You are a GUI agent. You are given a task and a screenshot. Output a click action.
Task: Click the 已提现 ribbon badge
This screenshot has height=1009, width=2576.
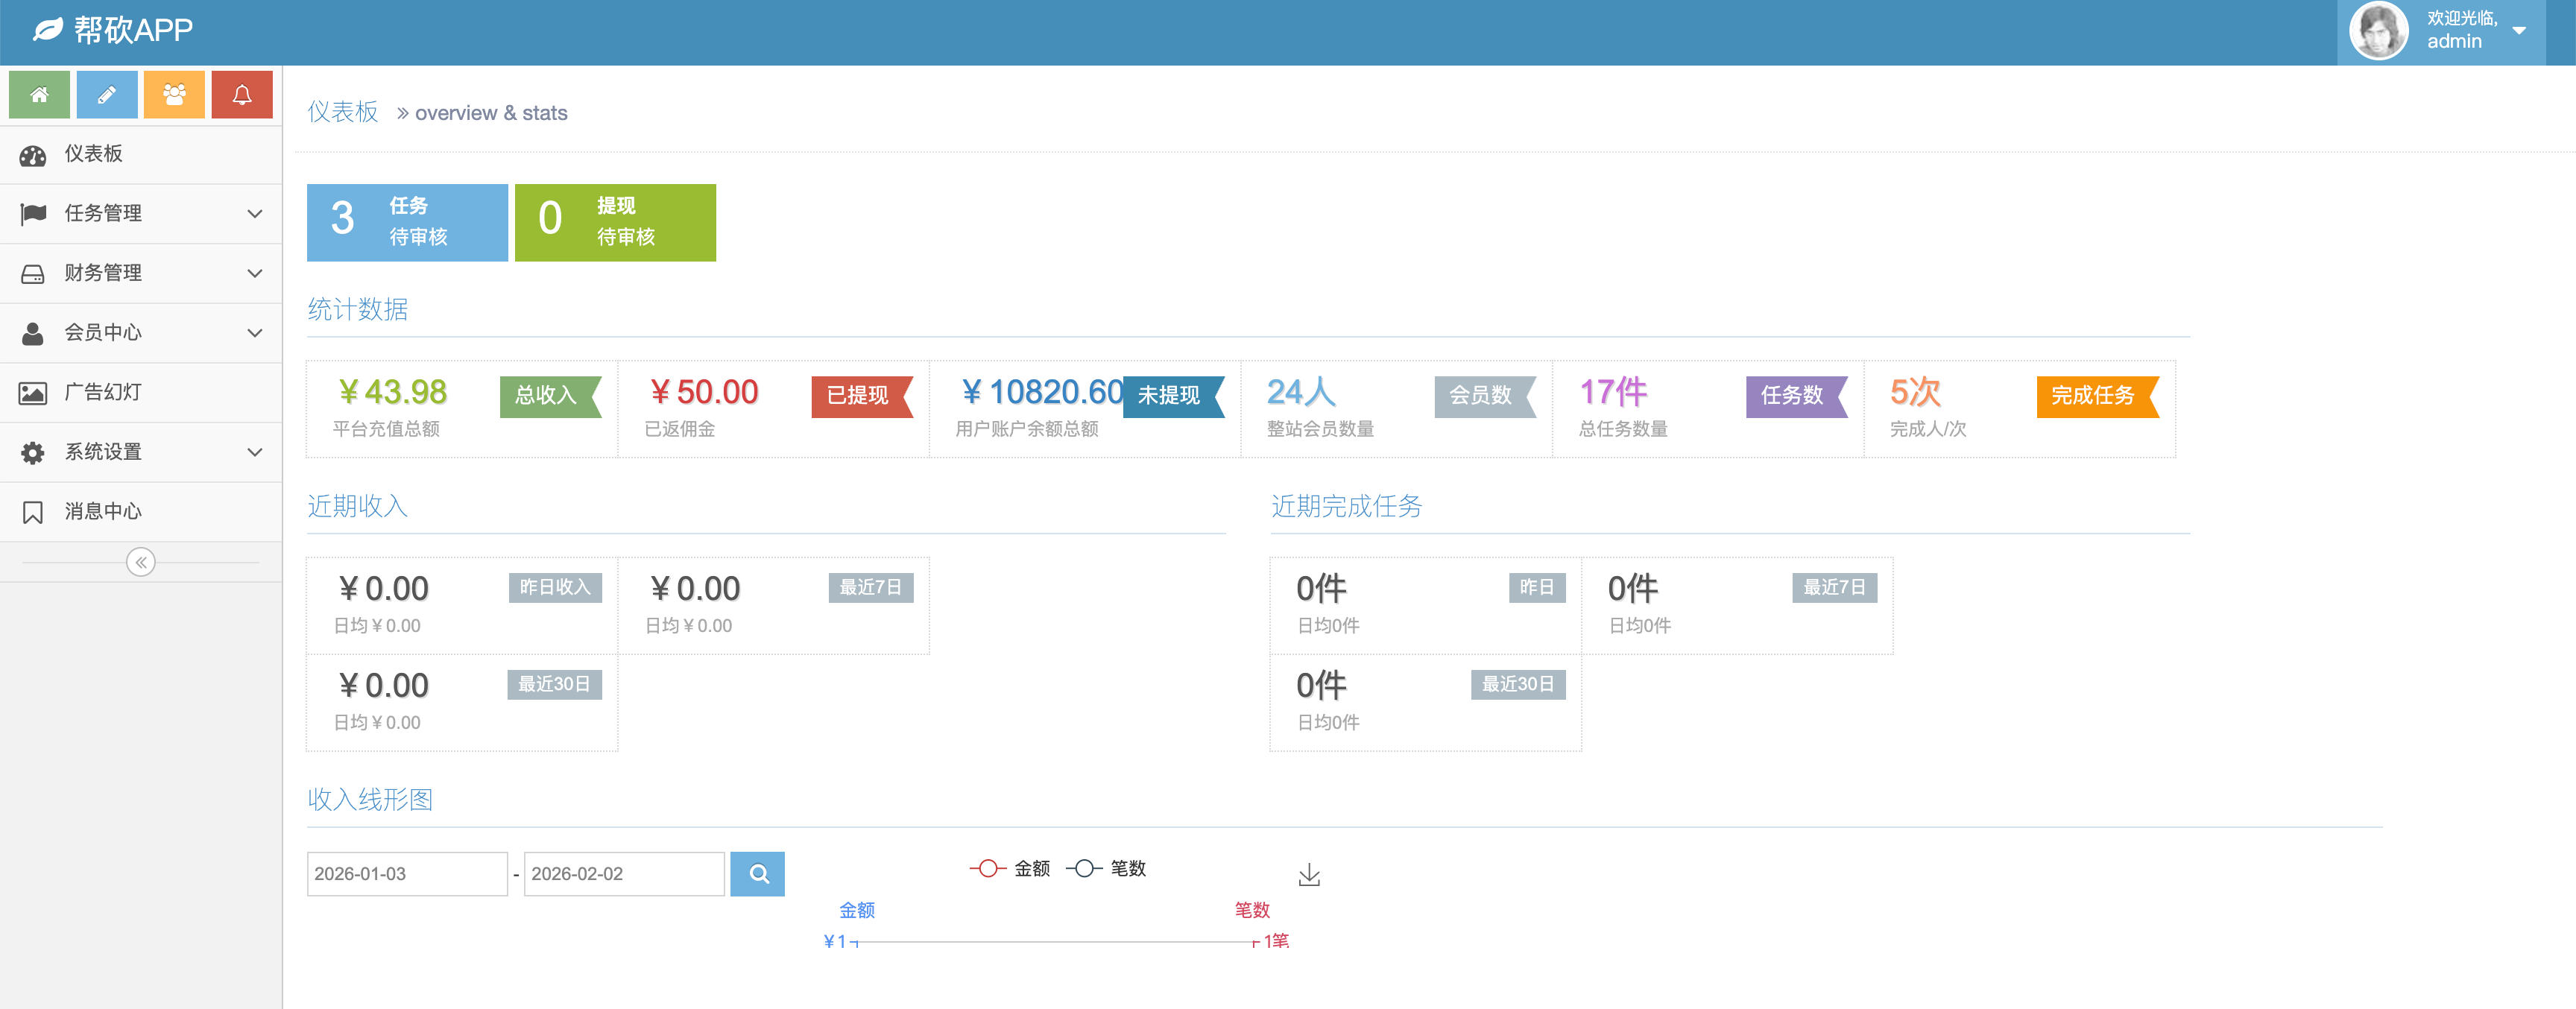pos(862,396)
